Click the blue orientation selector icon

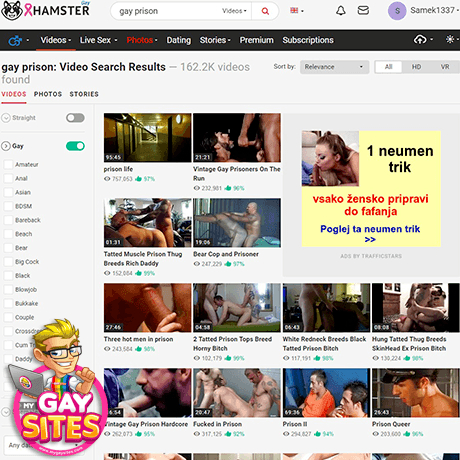point(15,40)
